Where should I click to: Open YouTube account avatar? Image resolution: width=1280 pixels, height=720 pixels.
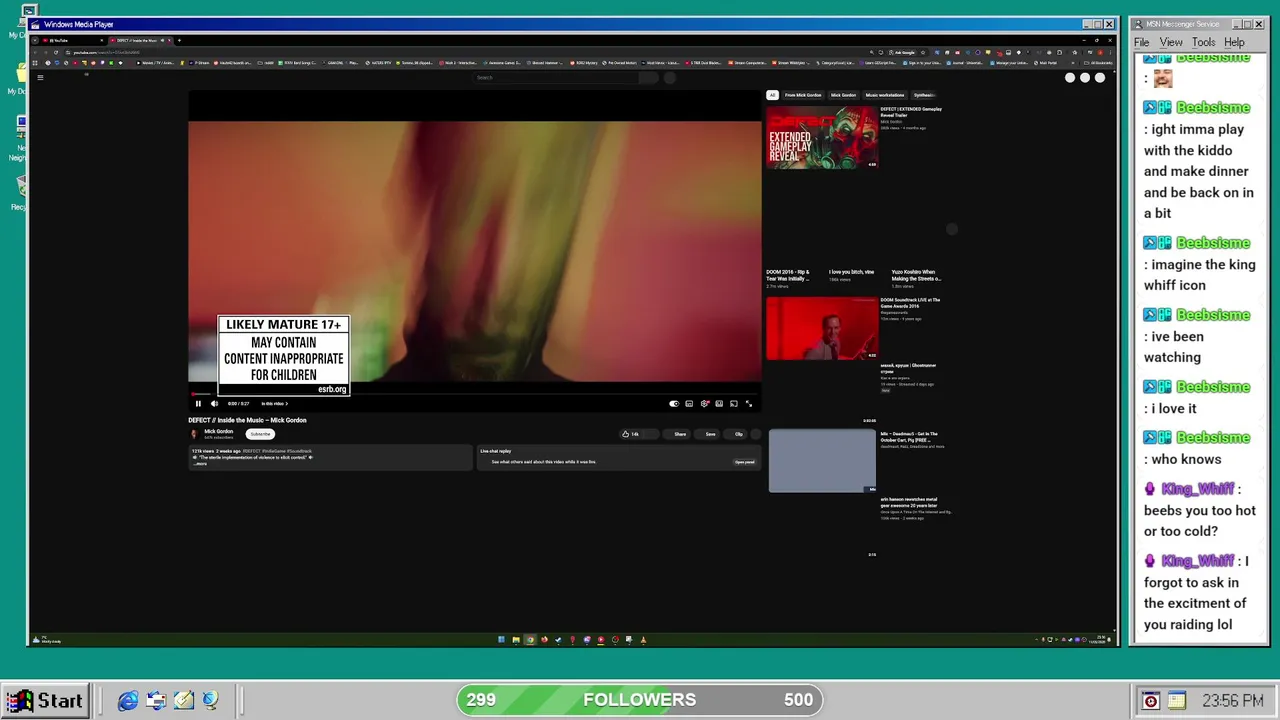pos(1100,77)
